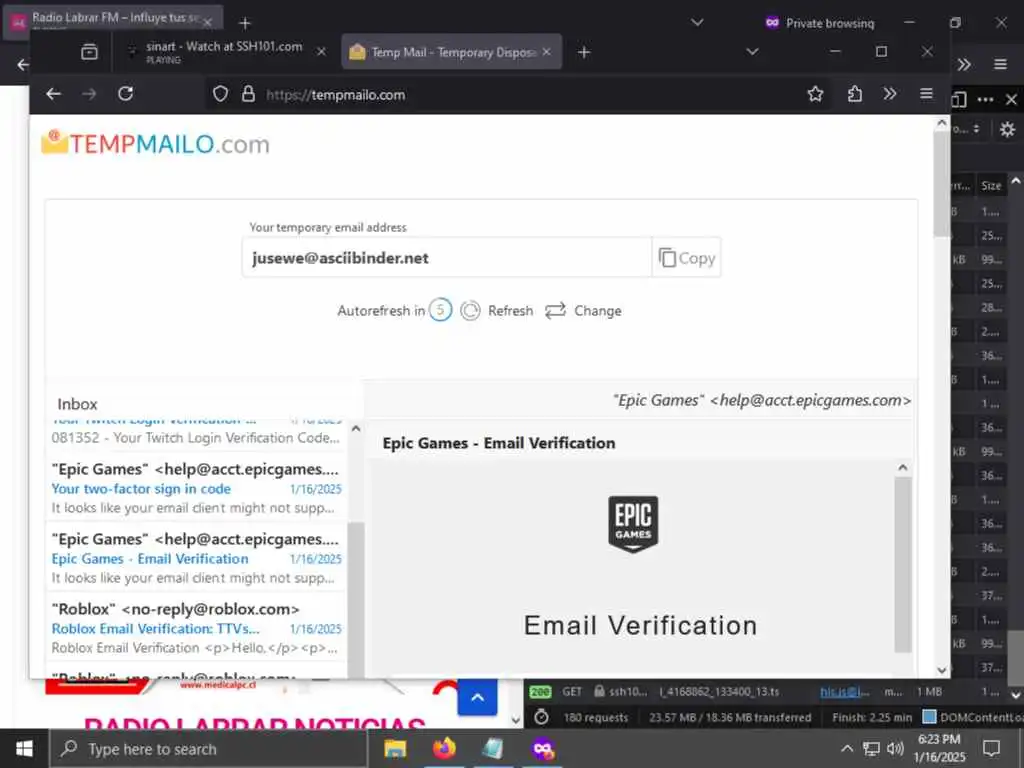
Task: List all tabs in background private window
Action: tap(697, 23)
